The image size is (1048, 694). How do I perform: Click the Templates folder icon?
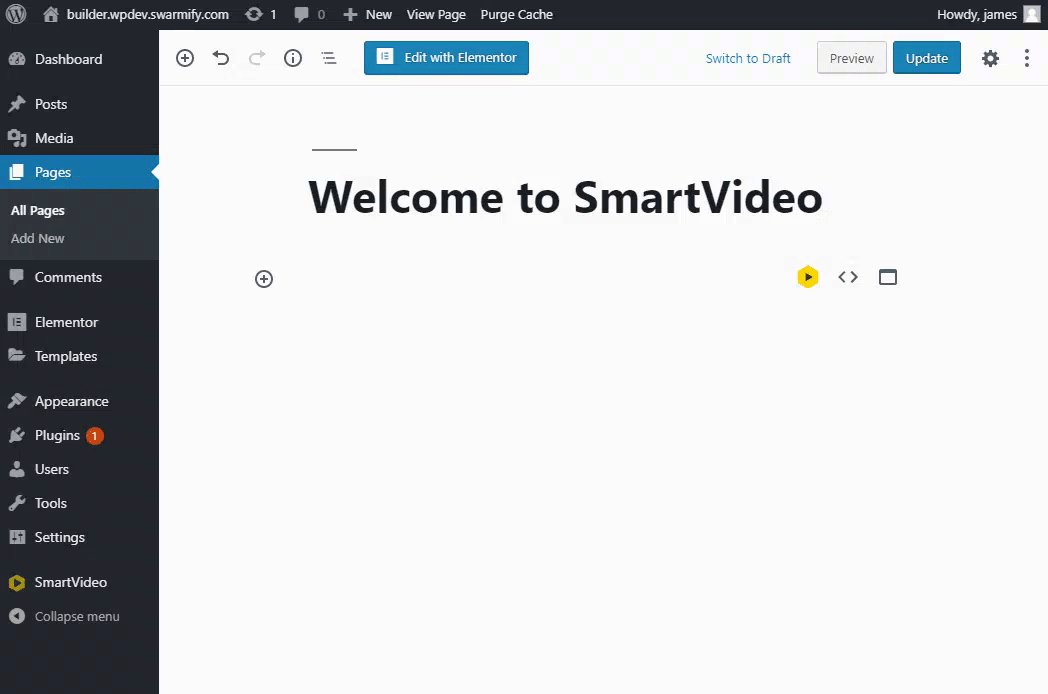17,356
